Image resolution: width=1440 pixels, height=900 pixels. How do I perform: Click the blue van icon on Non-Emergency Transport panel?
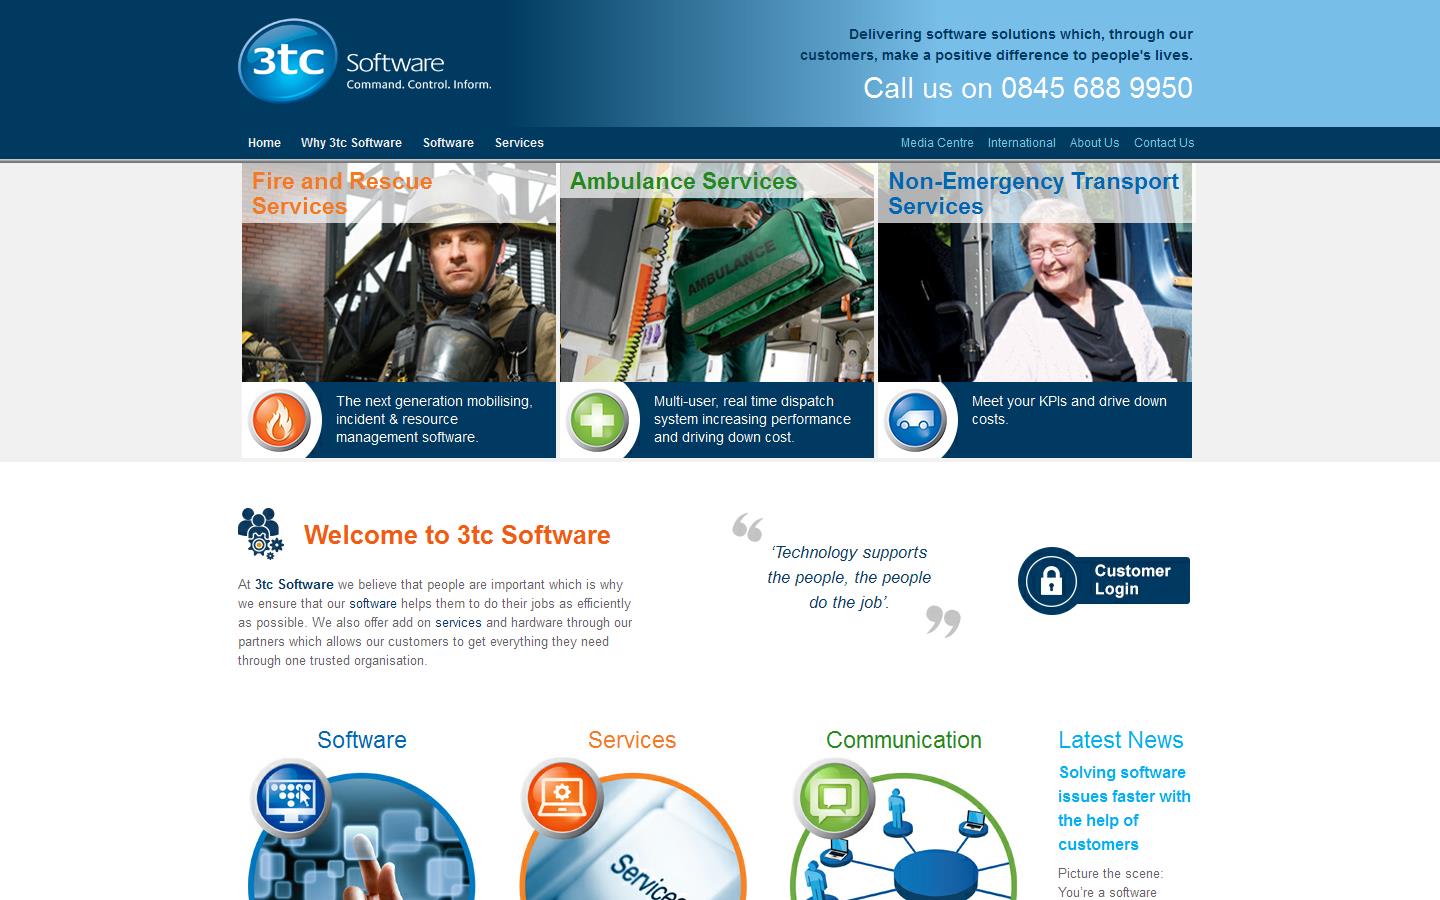click(915, 419)
